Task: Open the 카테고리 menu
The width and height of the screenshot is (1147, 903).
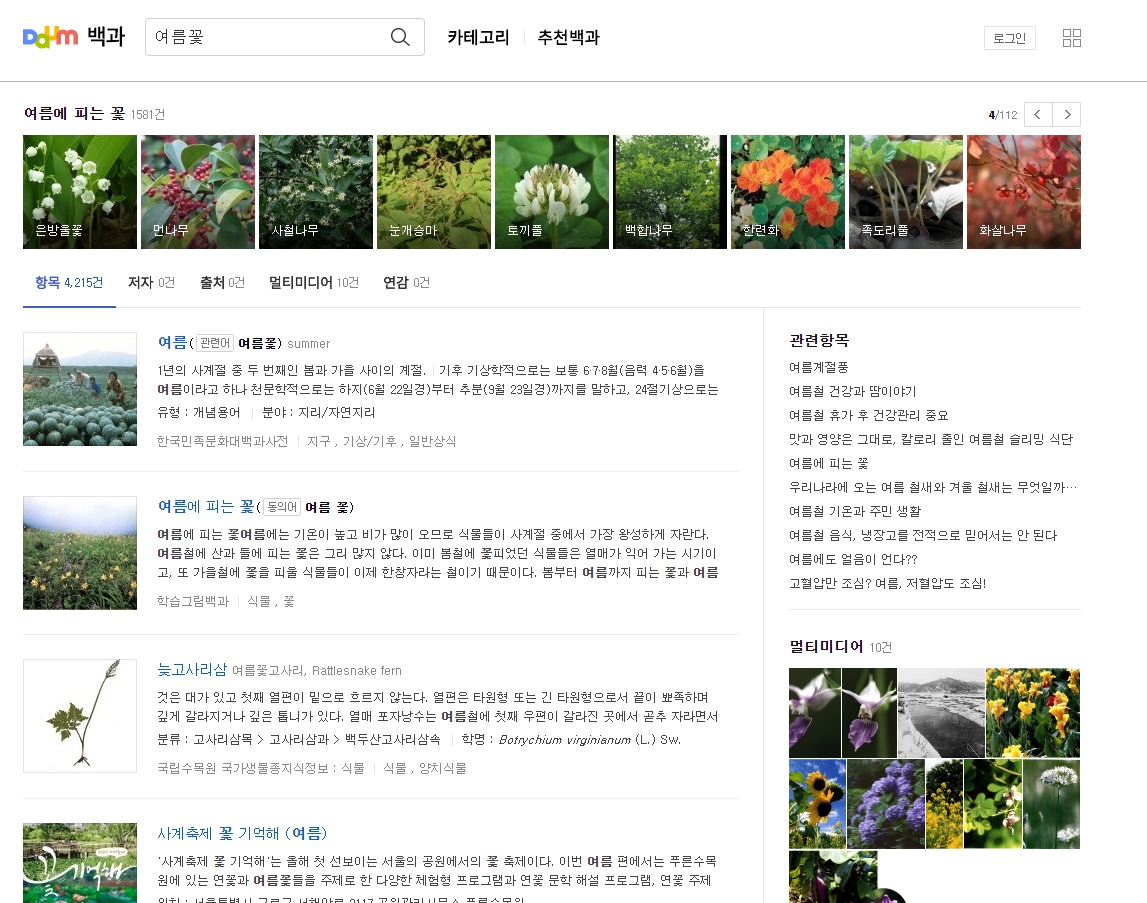Action: [x=476, y=36]
